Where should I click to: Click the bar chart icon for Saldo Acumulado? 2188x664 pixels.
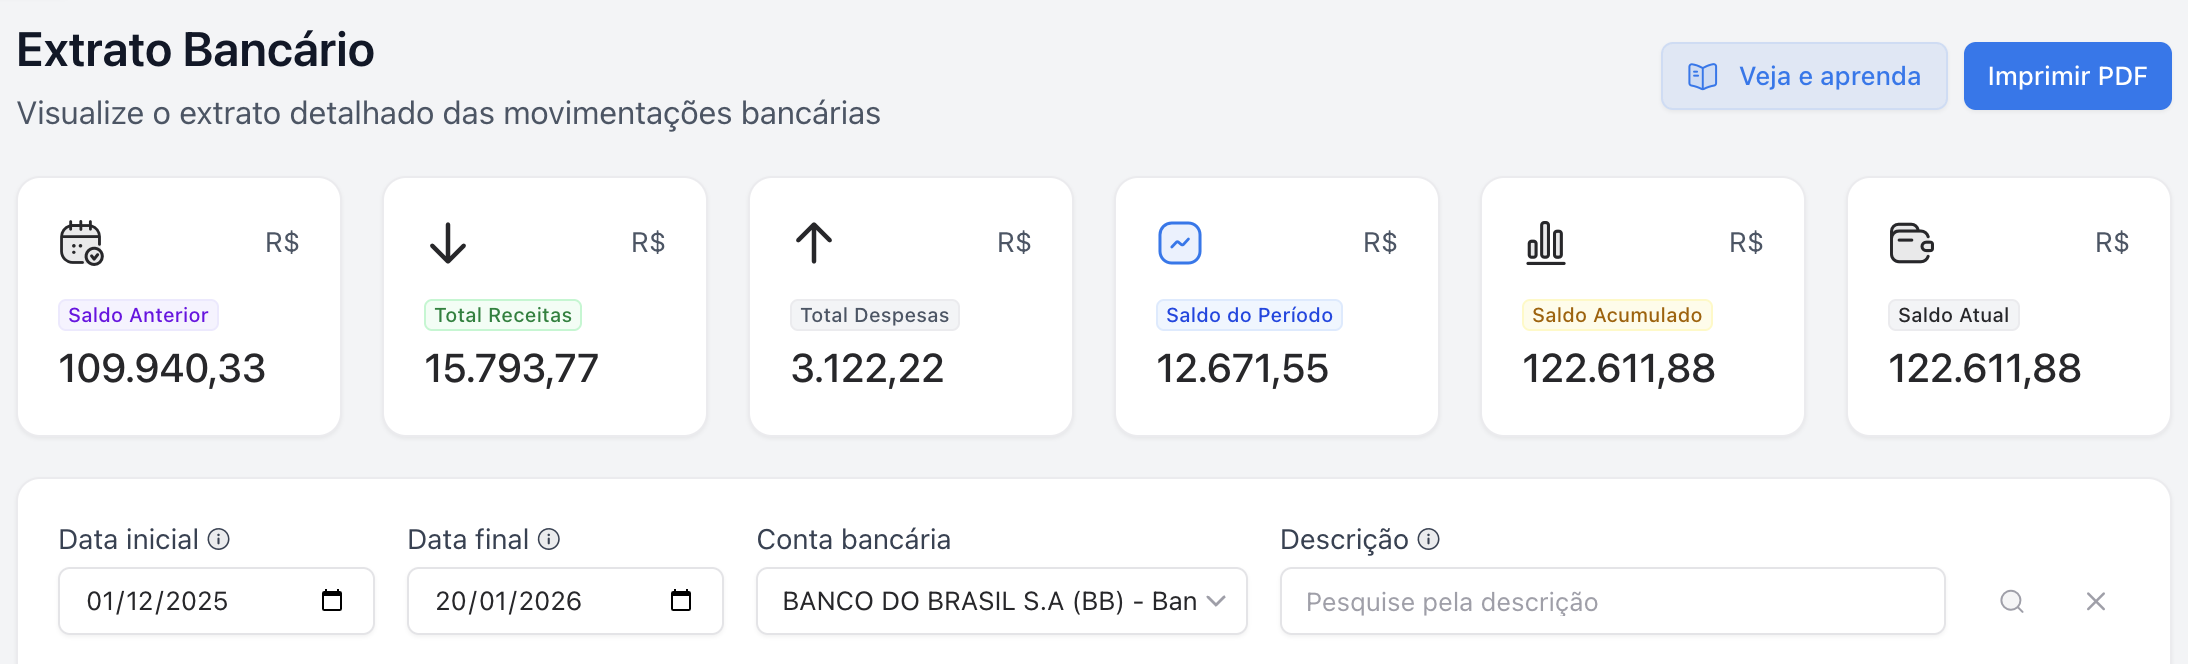tap(1546, 243)
